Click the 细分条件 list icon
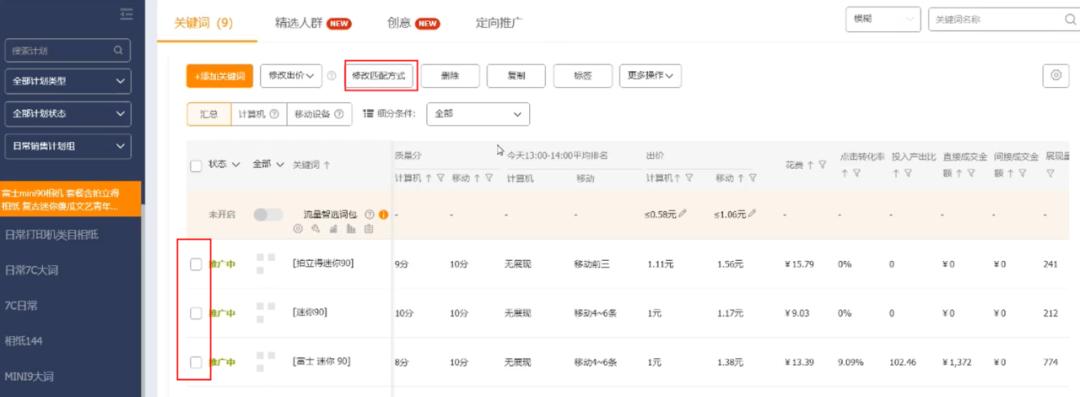Viewport: 1080px width, 397px height. click(x=368, y=114)
